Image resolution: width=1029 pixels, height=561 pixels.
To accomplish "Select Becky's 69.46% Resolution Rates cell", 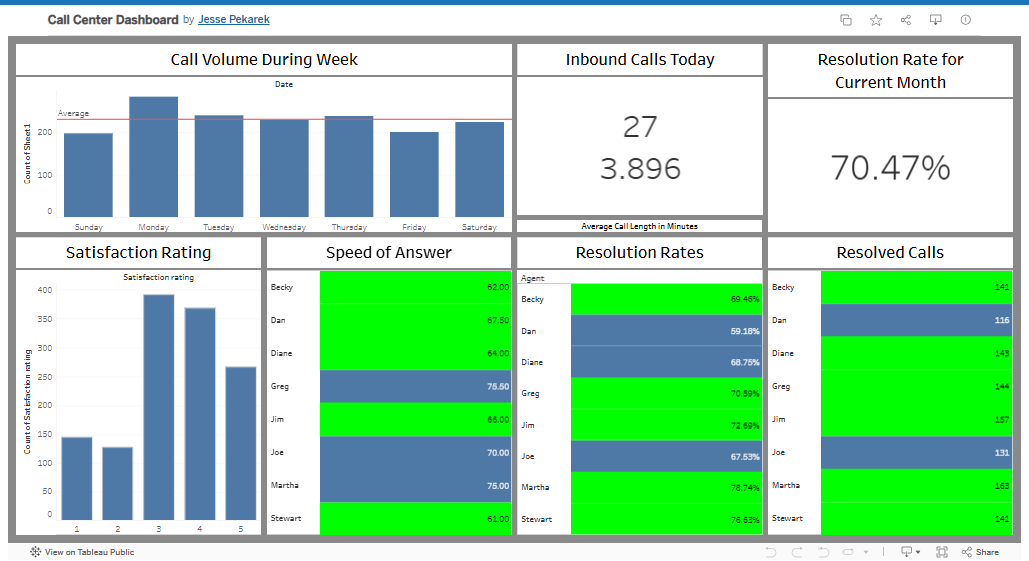I will click(666, 299).
